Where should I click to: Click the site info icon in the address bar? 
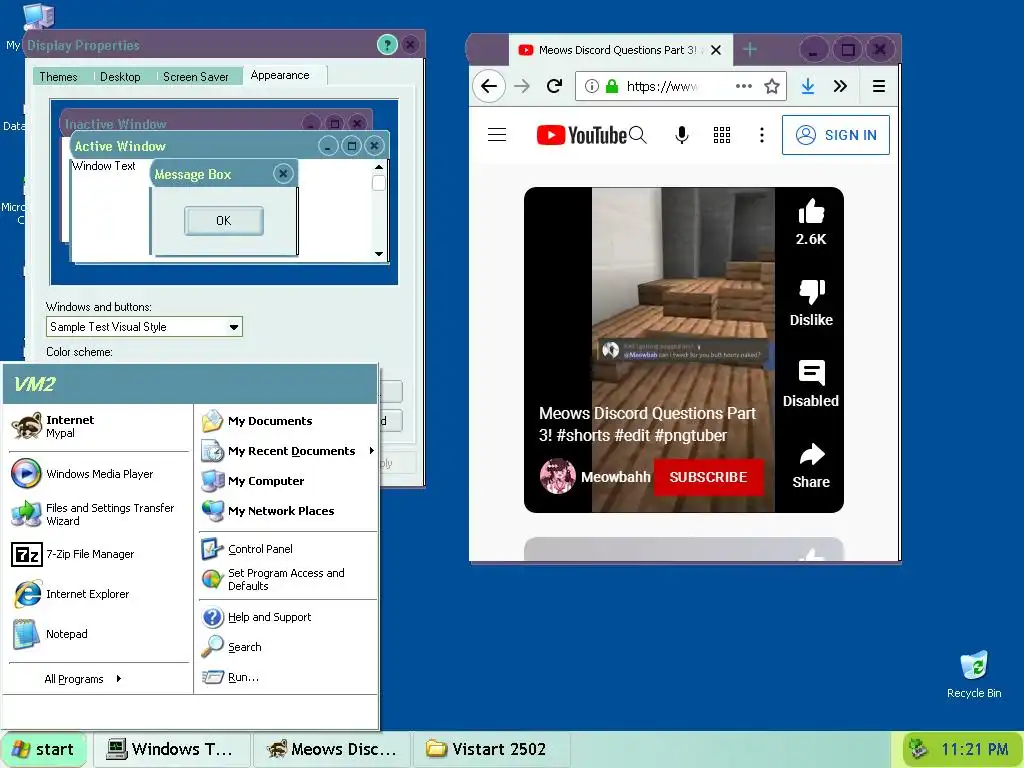pos(592,86)
